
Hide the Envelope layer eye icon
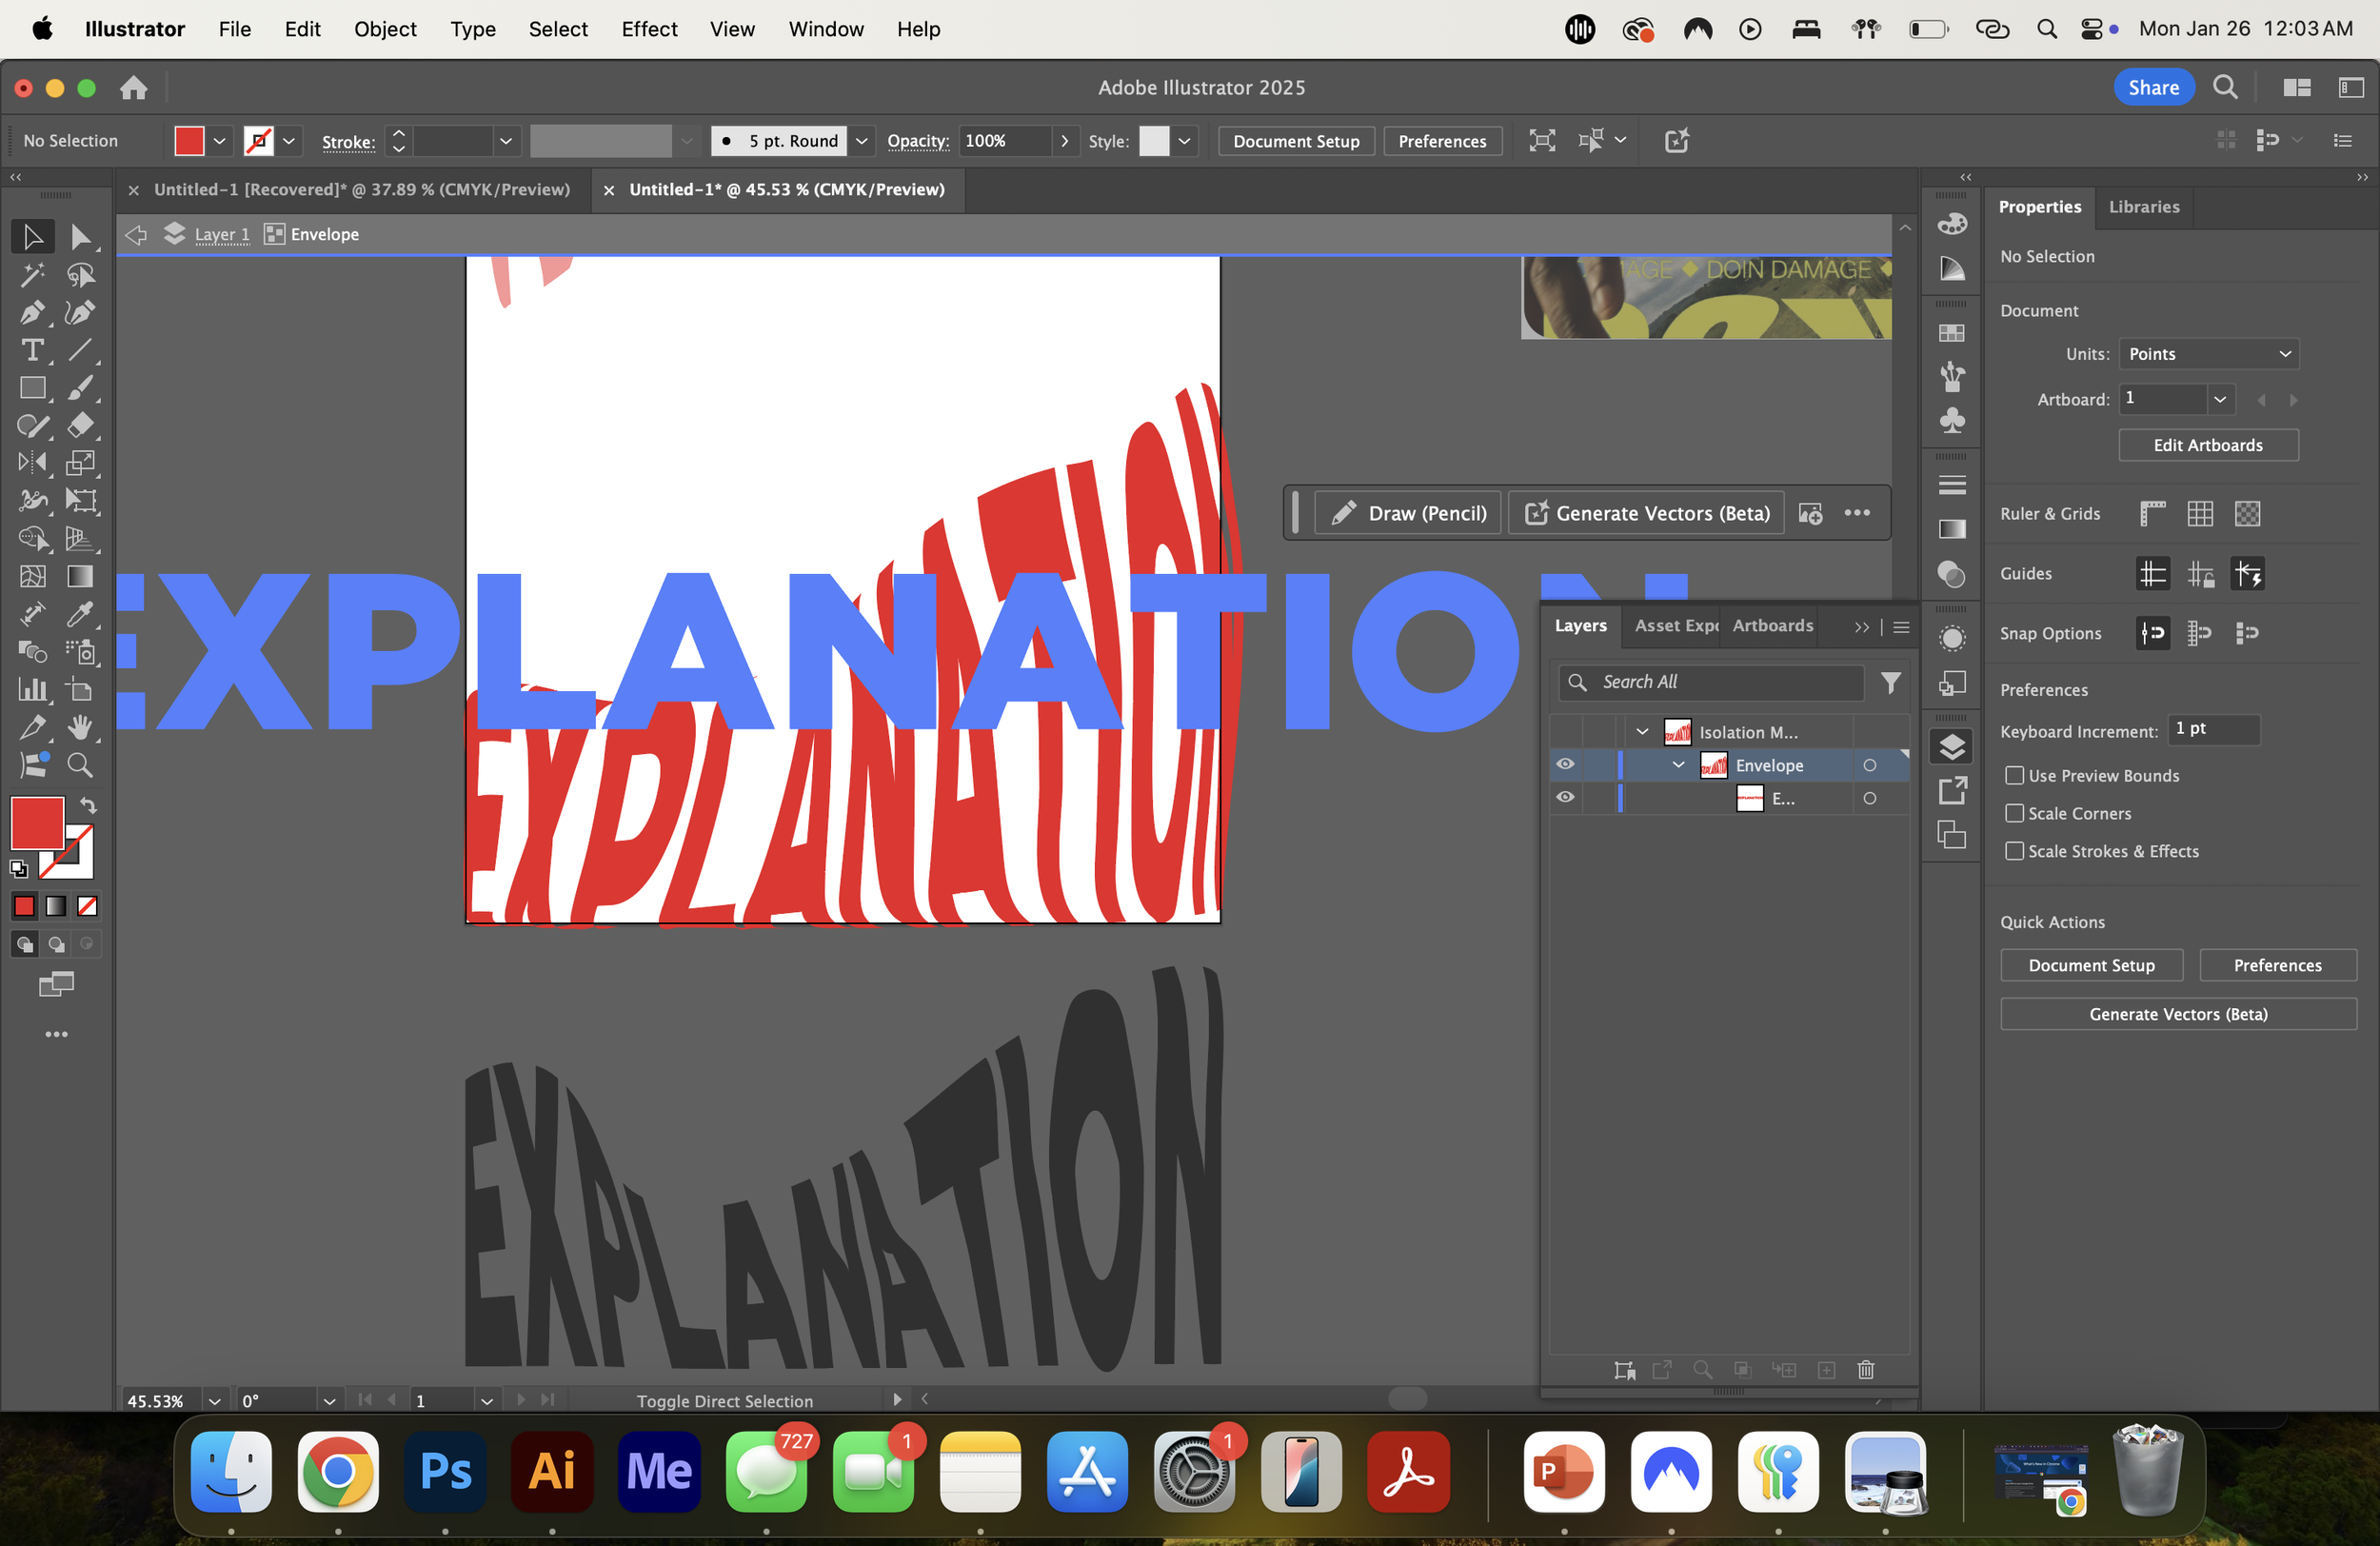click(1565, 765)
